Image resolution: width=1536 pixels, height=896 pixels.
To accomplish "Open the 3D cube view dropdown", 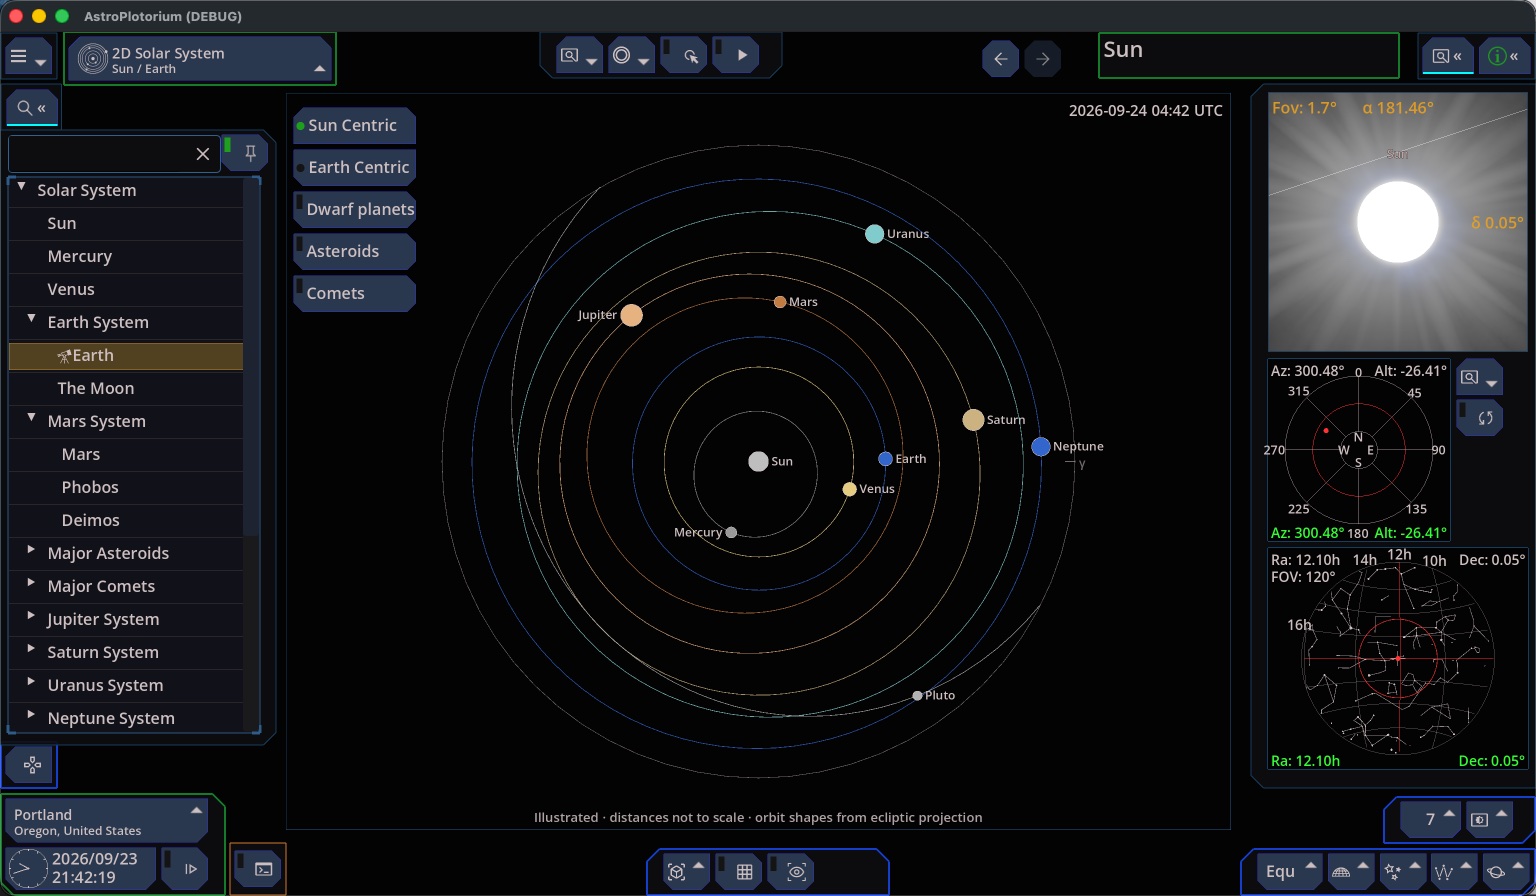I will 685,872.
